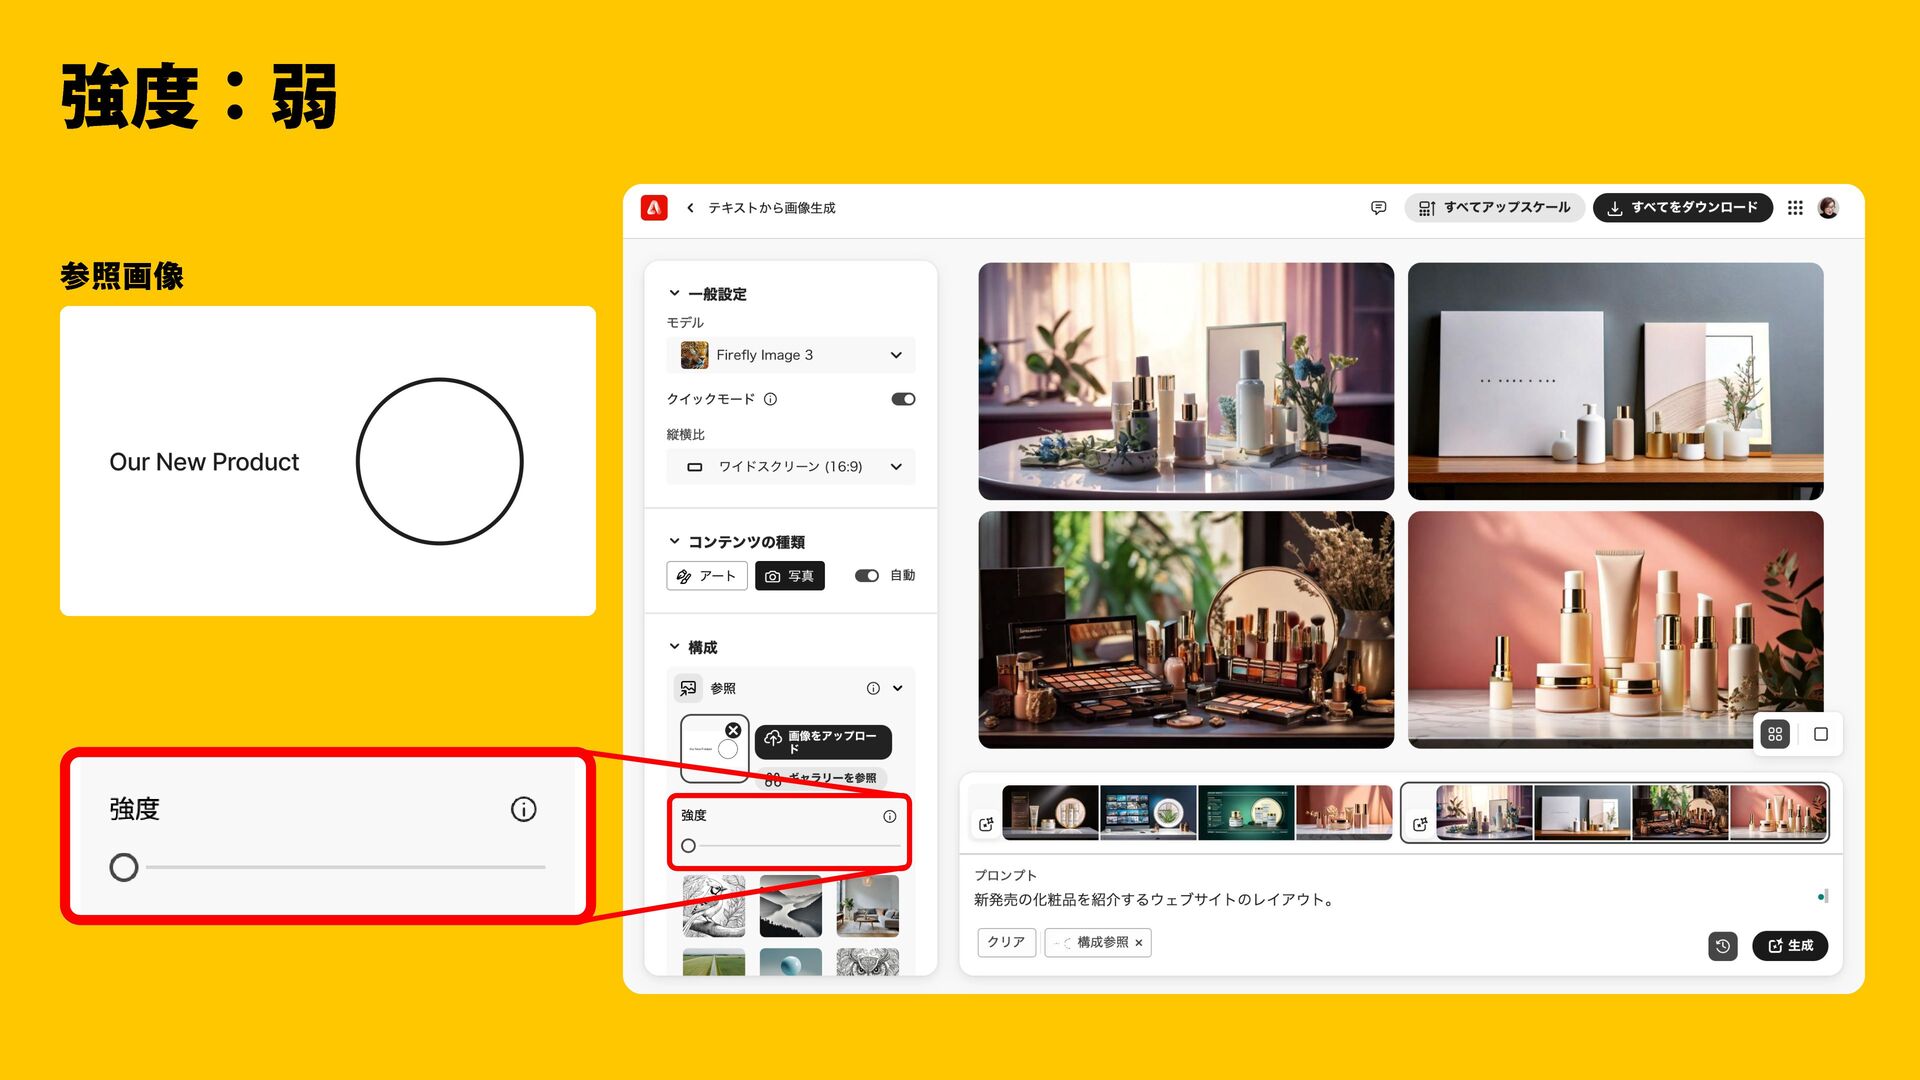Click the back arrow beside テキストから画像生成
Screen dimensions: 1920x1080
tap(690, 208)
